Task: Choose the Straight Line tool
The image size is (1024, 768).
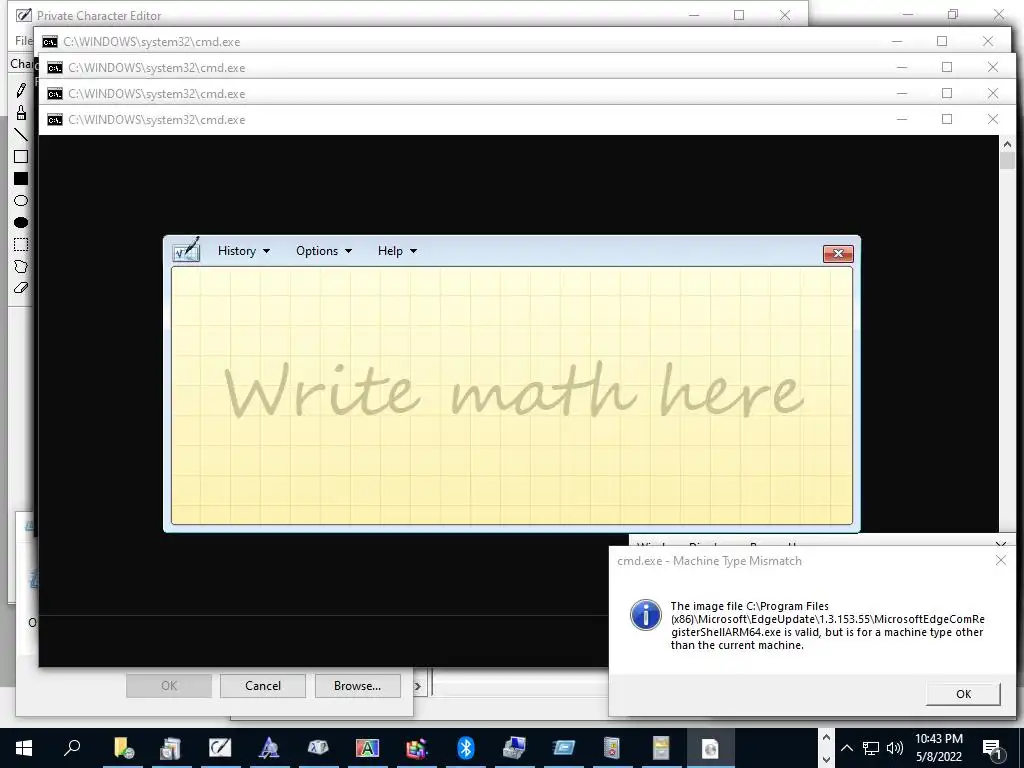Action: point(21,135)
